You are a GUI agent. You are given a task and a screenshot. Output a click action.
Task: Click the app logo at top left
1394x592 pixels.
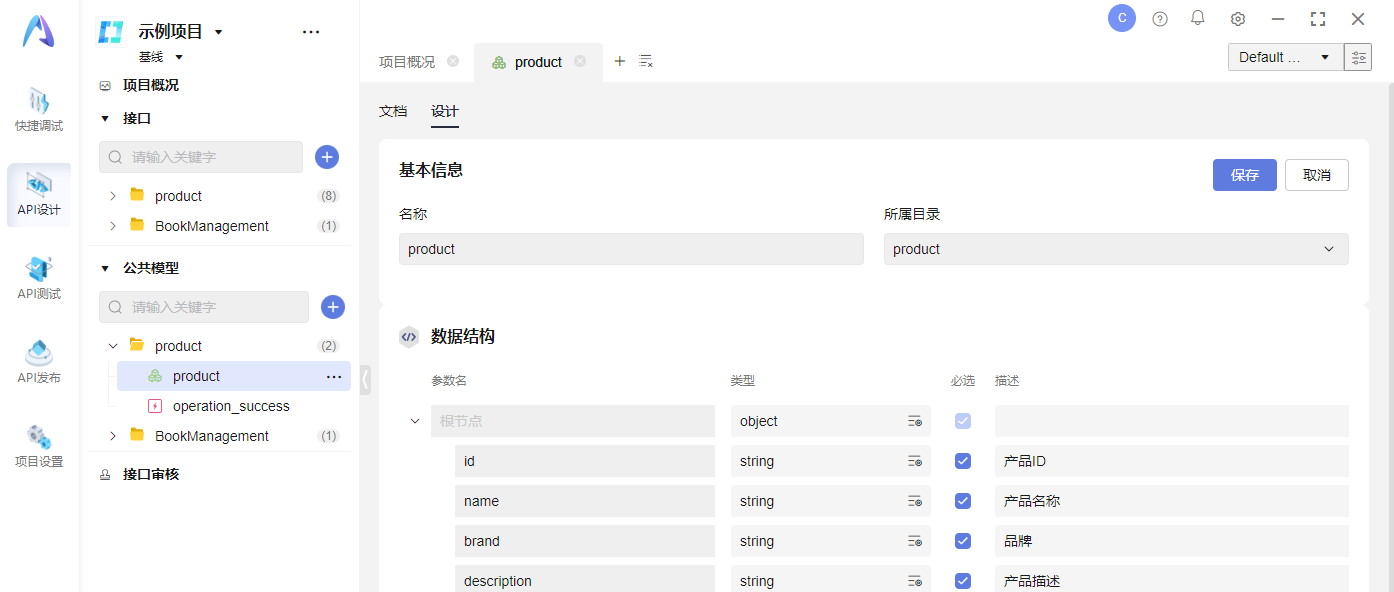coord(39,32)
